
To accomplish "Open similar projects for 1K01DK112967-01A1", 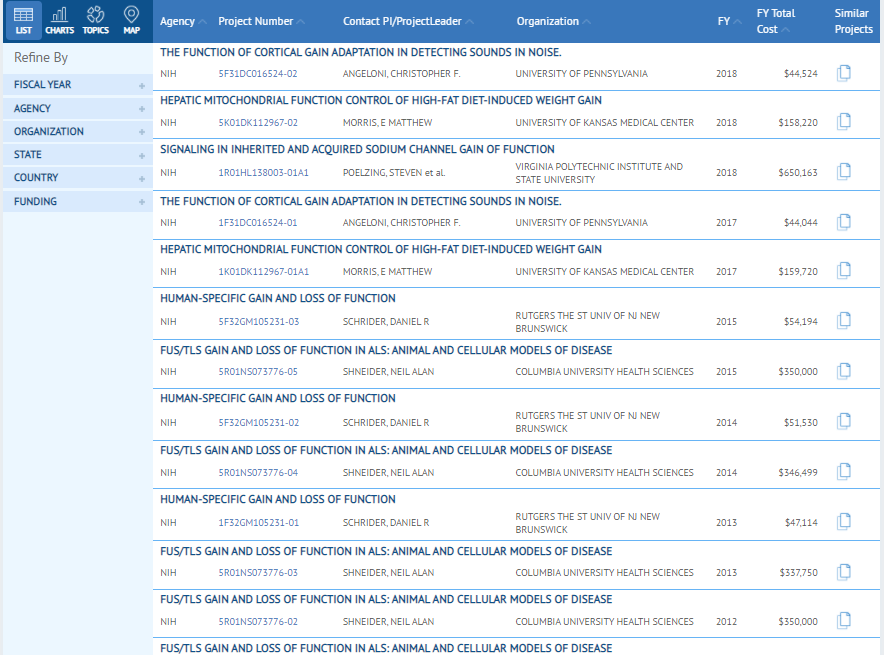I will [x=844, y=271].
